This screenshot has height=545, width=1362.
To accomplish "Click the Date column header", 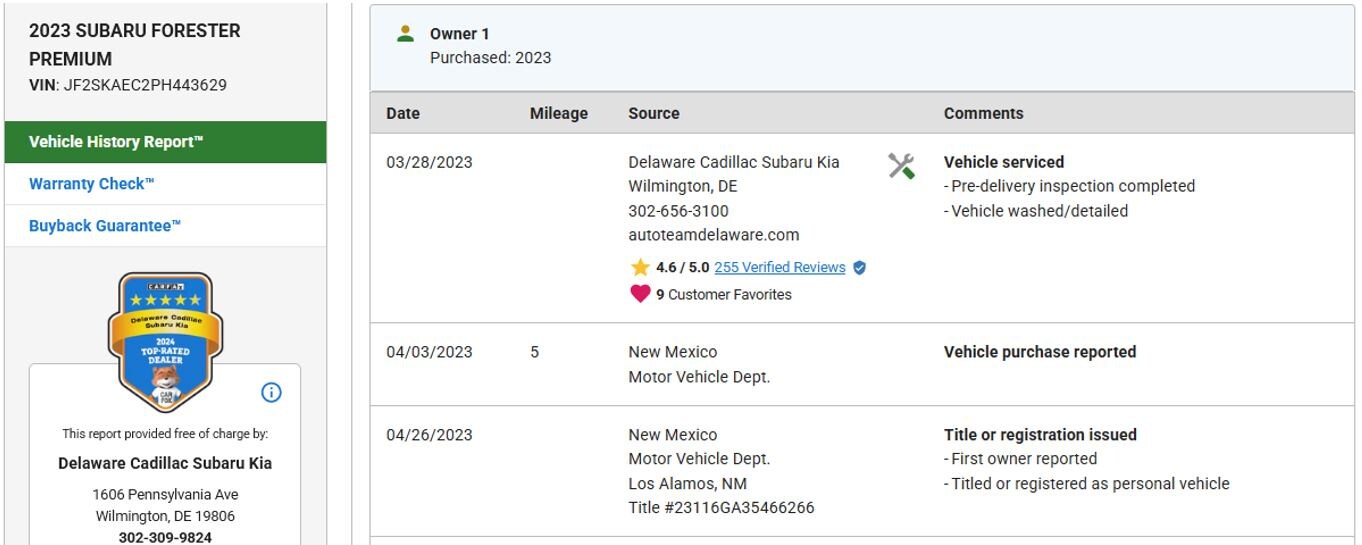I will [x=403, y=113].
